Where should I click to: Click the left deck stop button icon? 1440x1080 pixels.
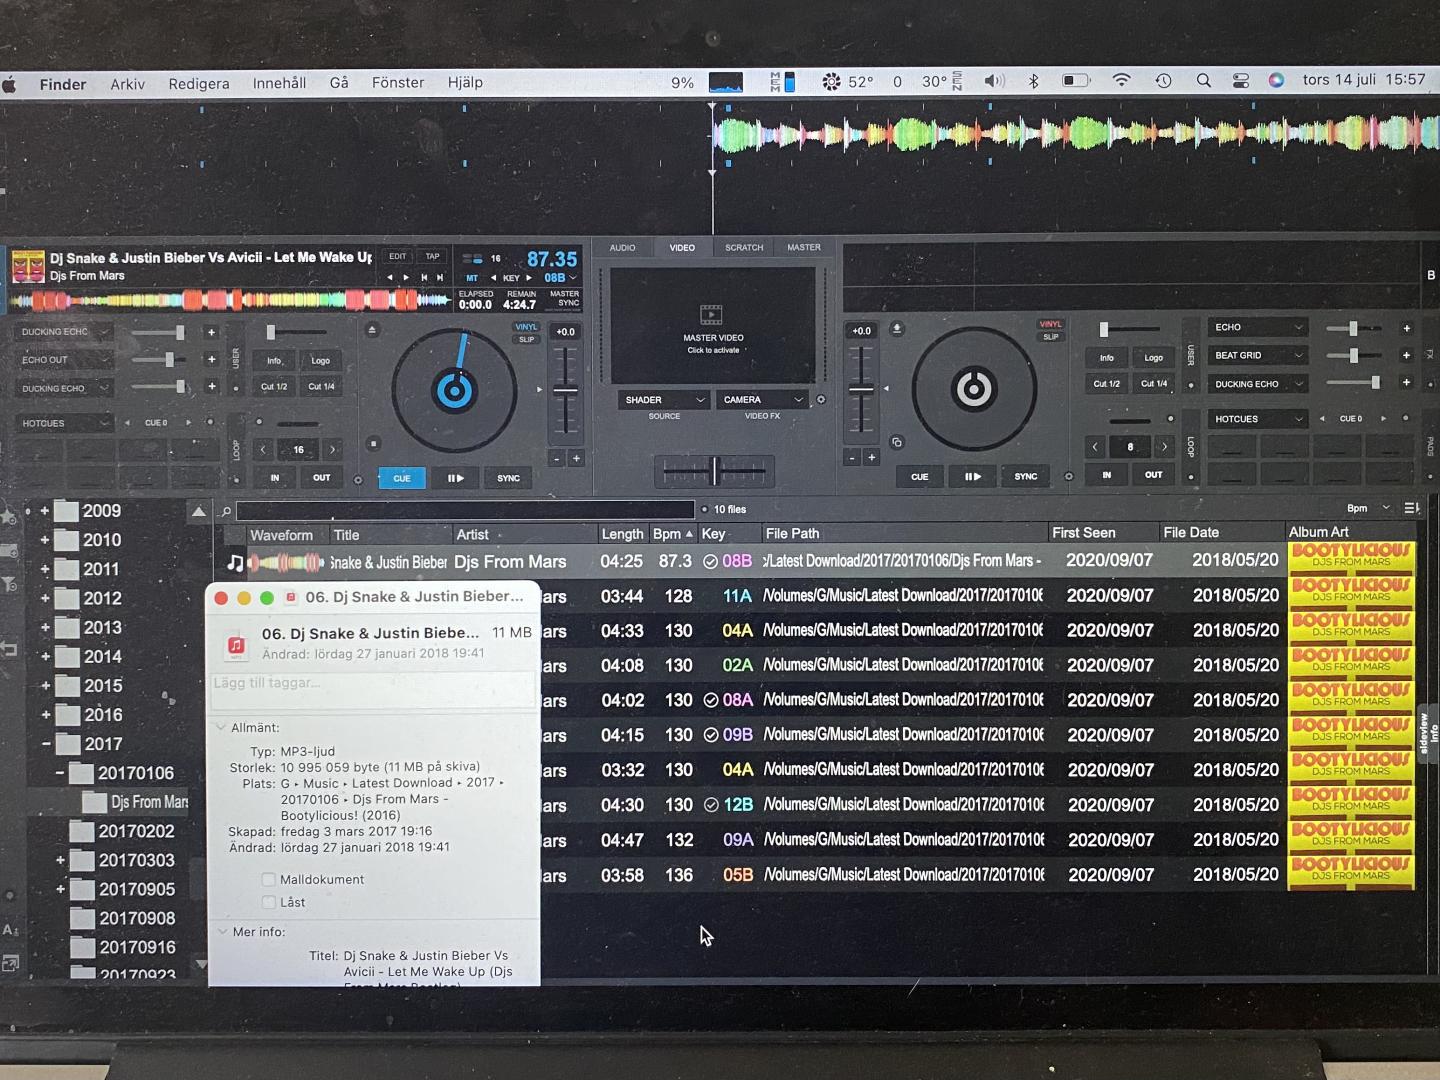click(373, 443)
